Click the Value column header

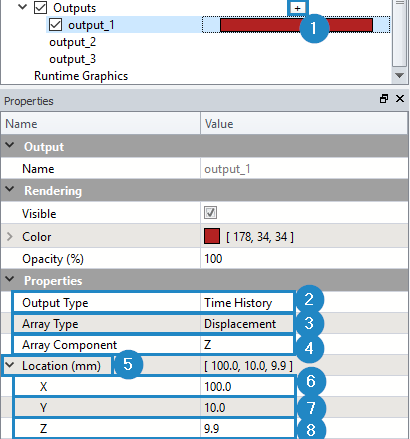click(304, 124)
